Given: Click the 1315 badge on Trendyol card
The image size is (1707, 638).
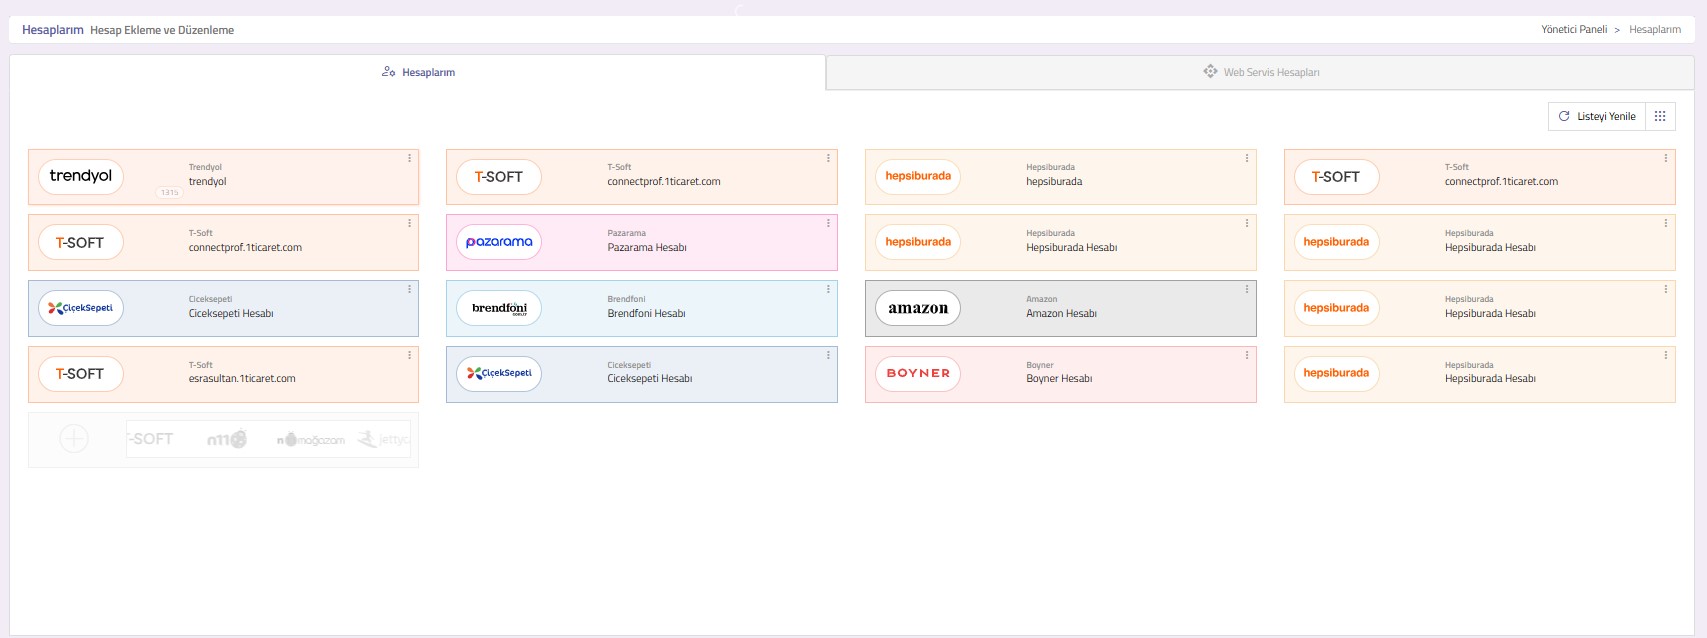Looking at the screenshot, I should 169,192.
